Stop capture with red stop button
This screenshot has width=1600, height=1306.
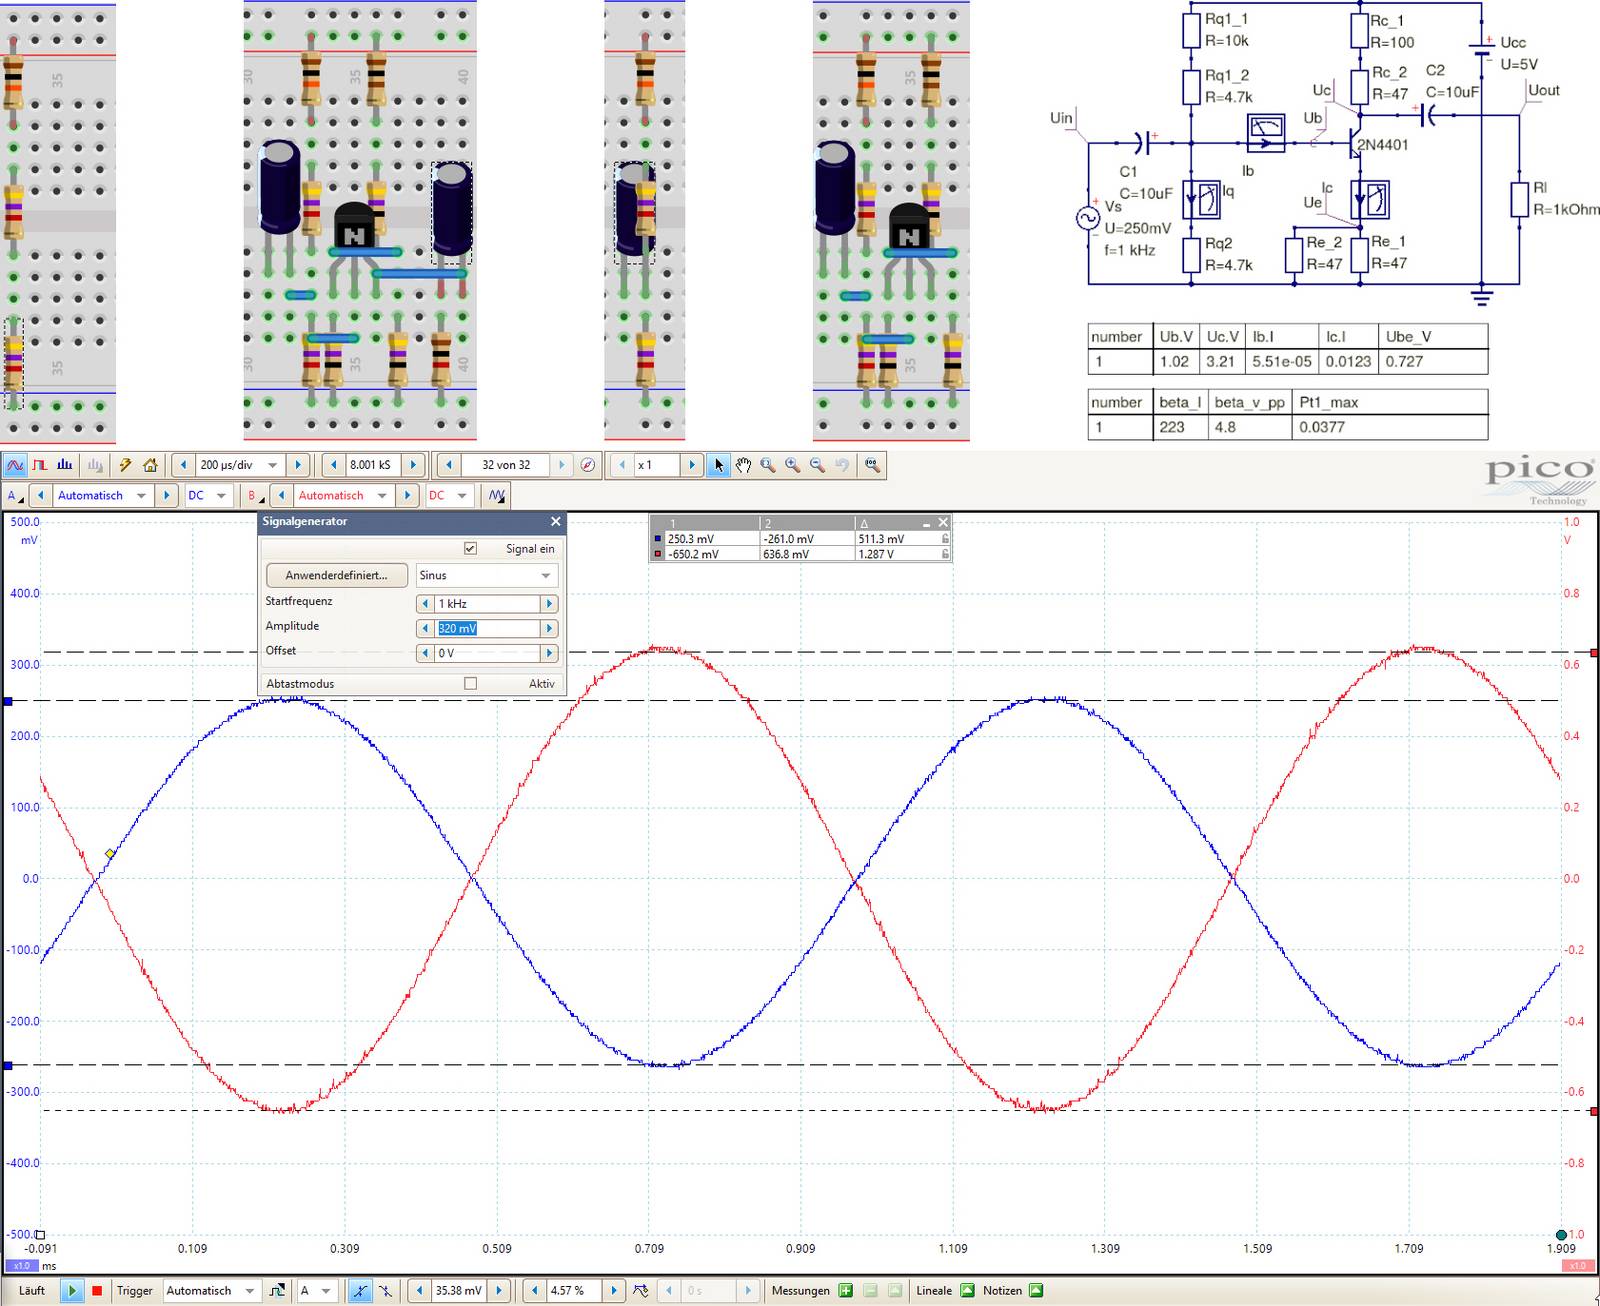click(97, 1291)
